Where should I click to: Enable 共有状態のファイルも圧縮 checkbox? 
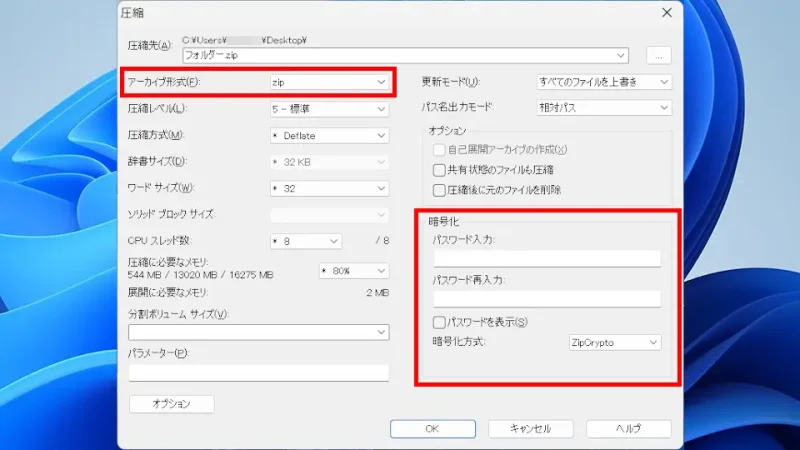(439, 170)
